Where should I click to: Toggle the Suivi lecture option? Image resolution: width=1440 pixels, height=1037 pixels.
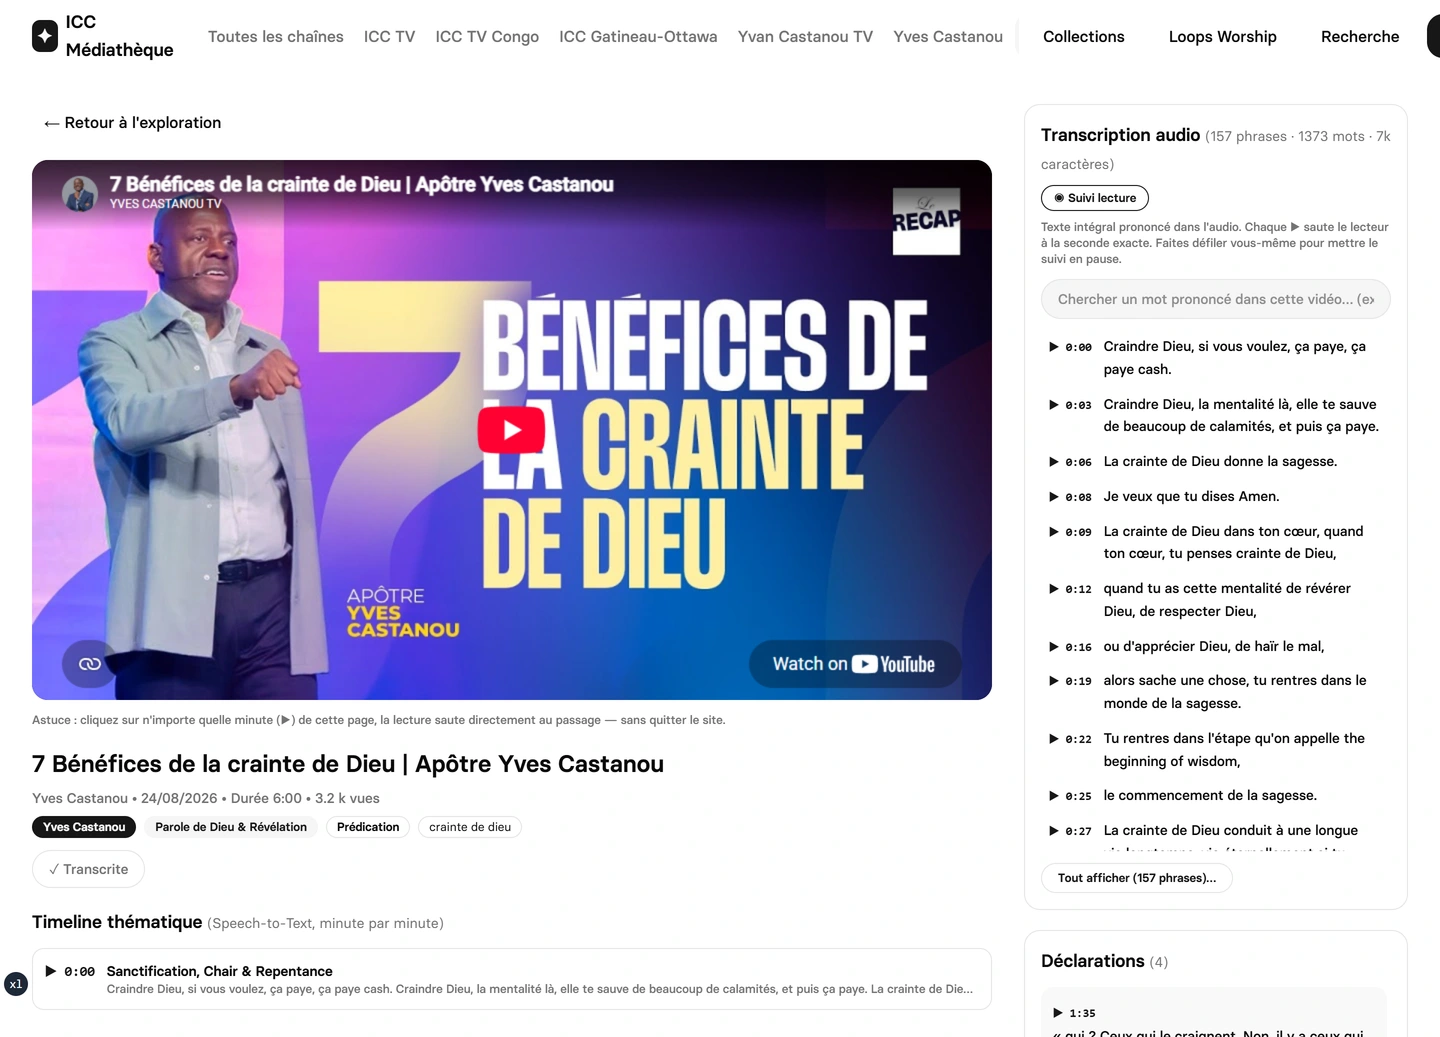(1095, 198)
